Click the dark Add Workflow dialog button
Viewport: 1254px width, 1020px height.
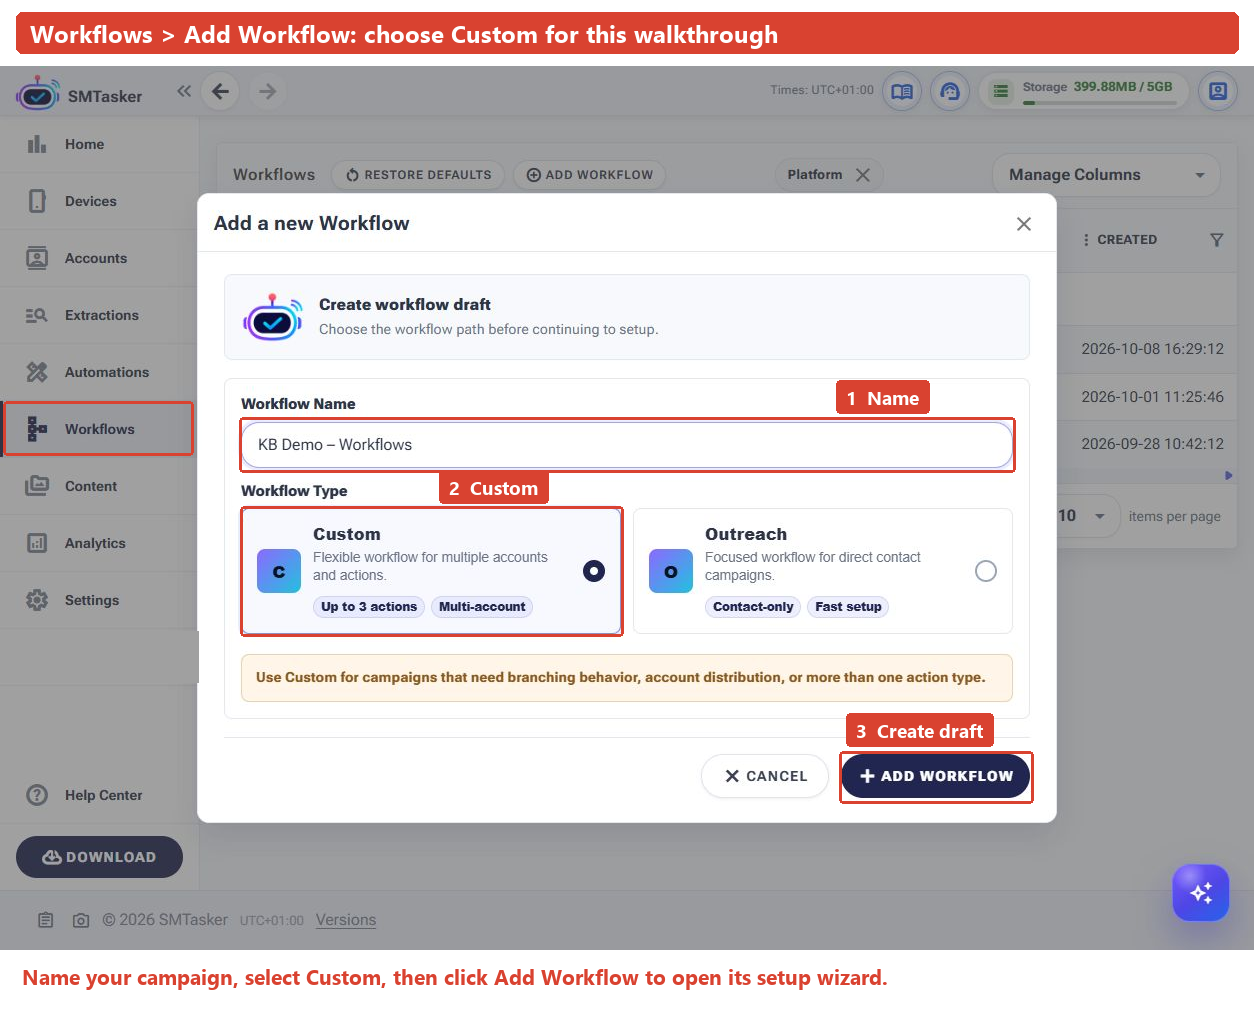coord(936,776)
